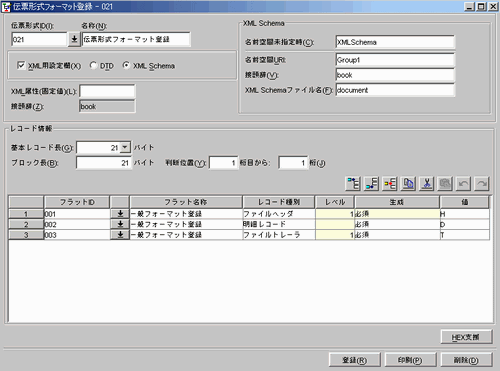This screenshot has height=371, width=500.
Task: Click the grayed paste toolbar icon
Action: click(445, 184)
